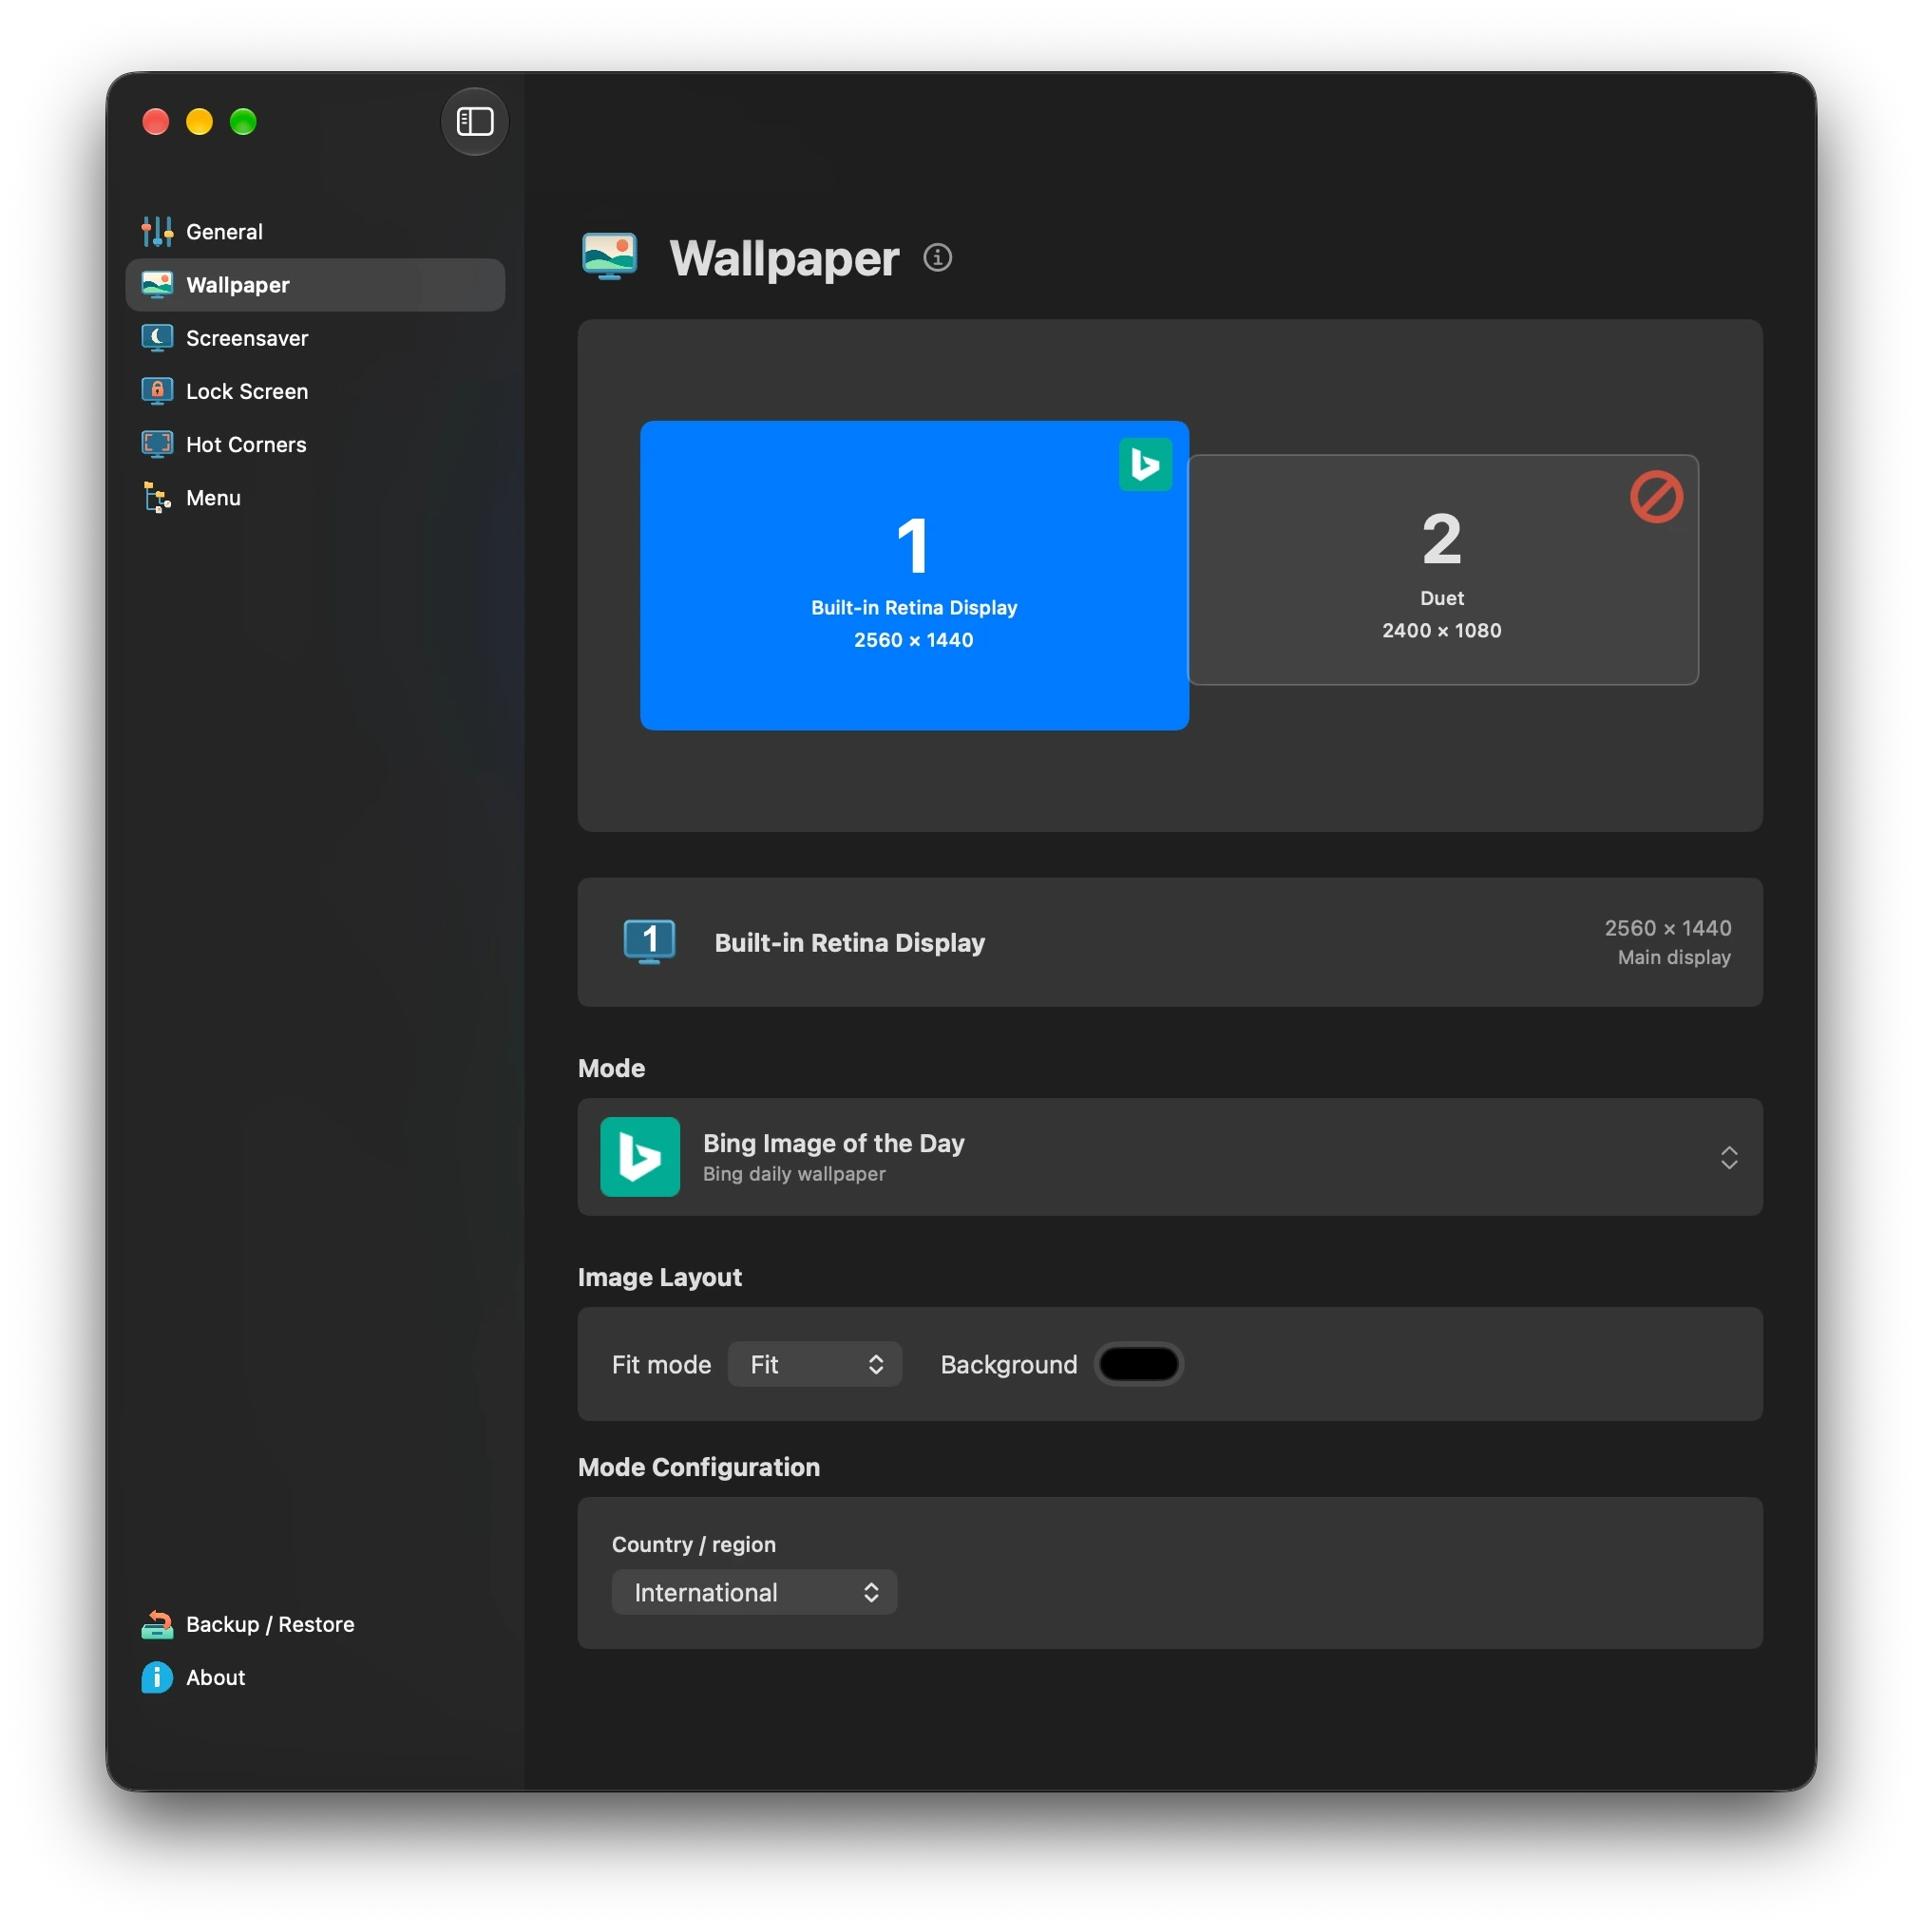Click the Screensaver moon icon
1923x1932 pixels.
pos(157,338)
